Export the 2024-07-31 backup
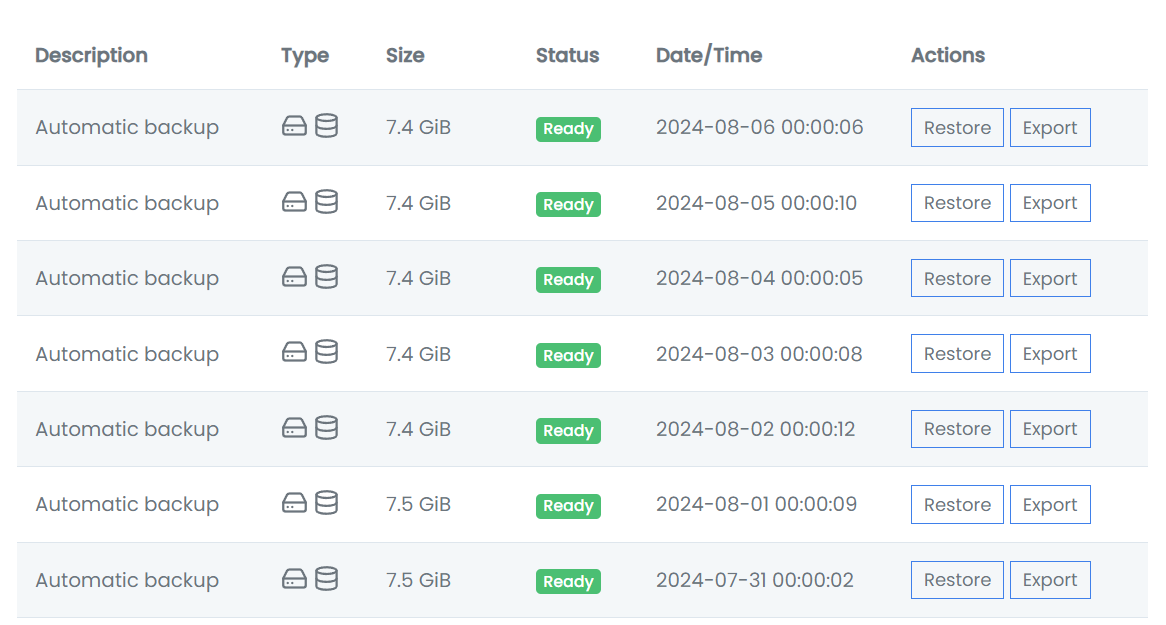The width and height of the screenshot is (1166, 625). point(1050,580)
